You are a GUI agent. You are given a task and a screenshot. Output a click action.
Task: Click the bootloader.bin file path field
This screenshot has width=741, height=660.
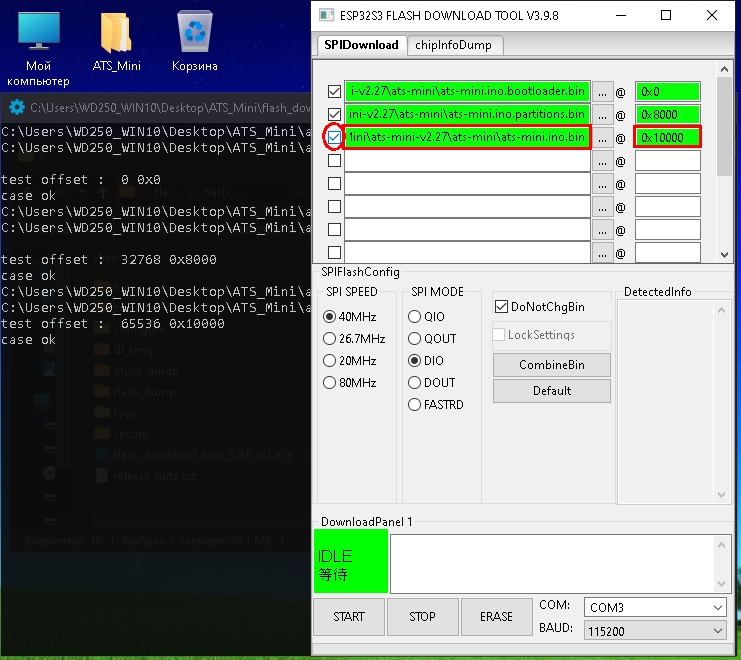[x=467, y=91]
